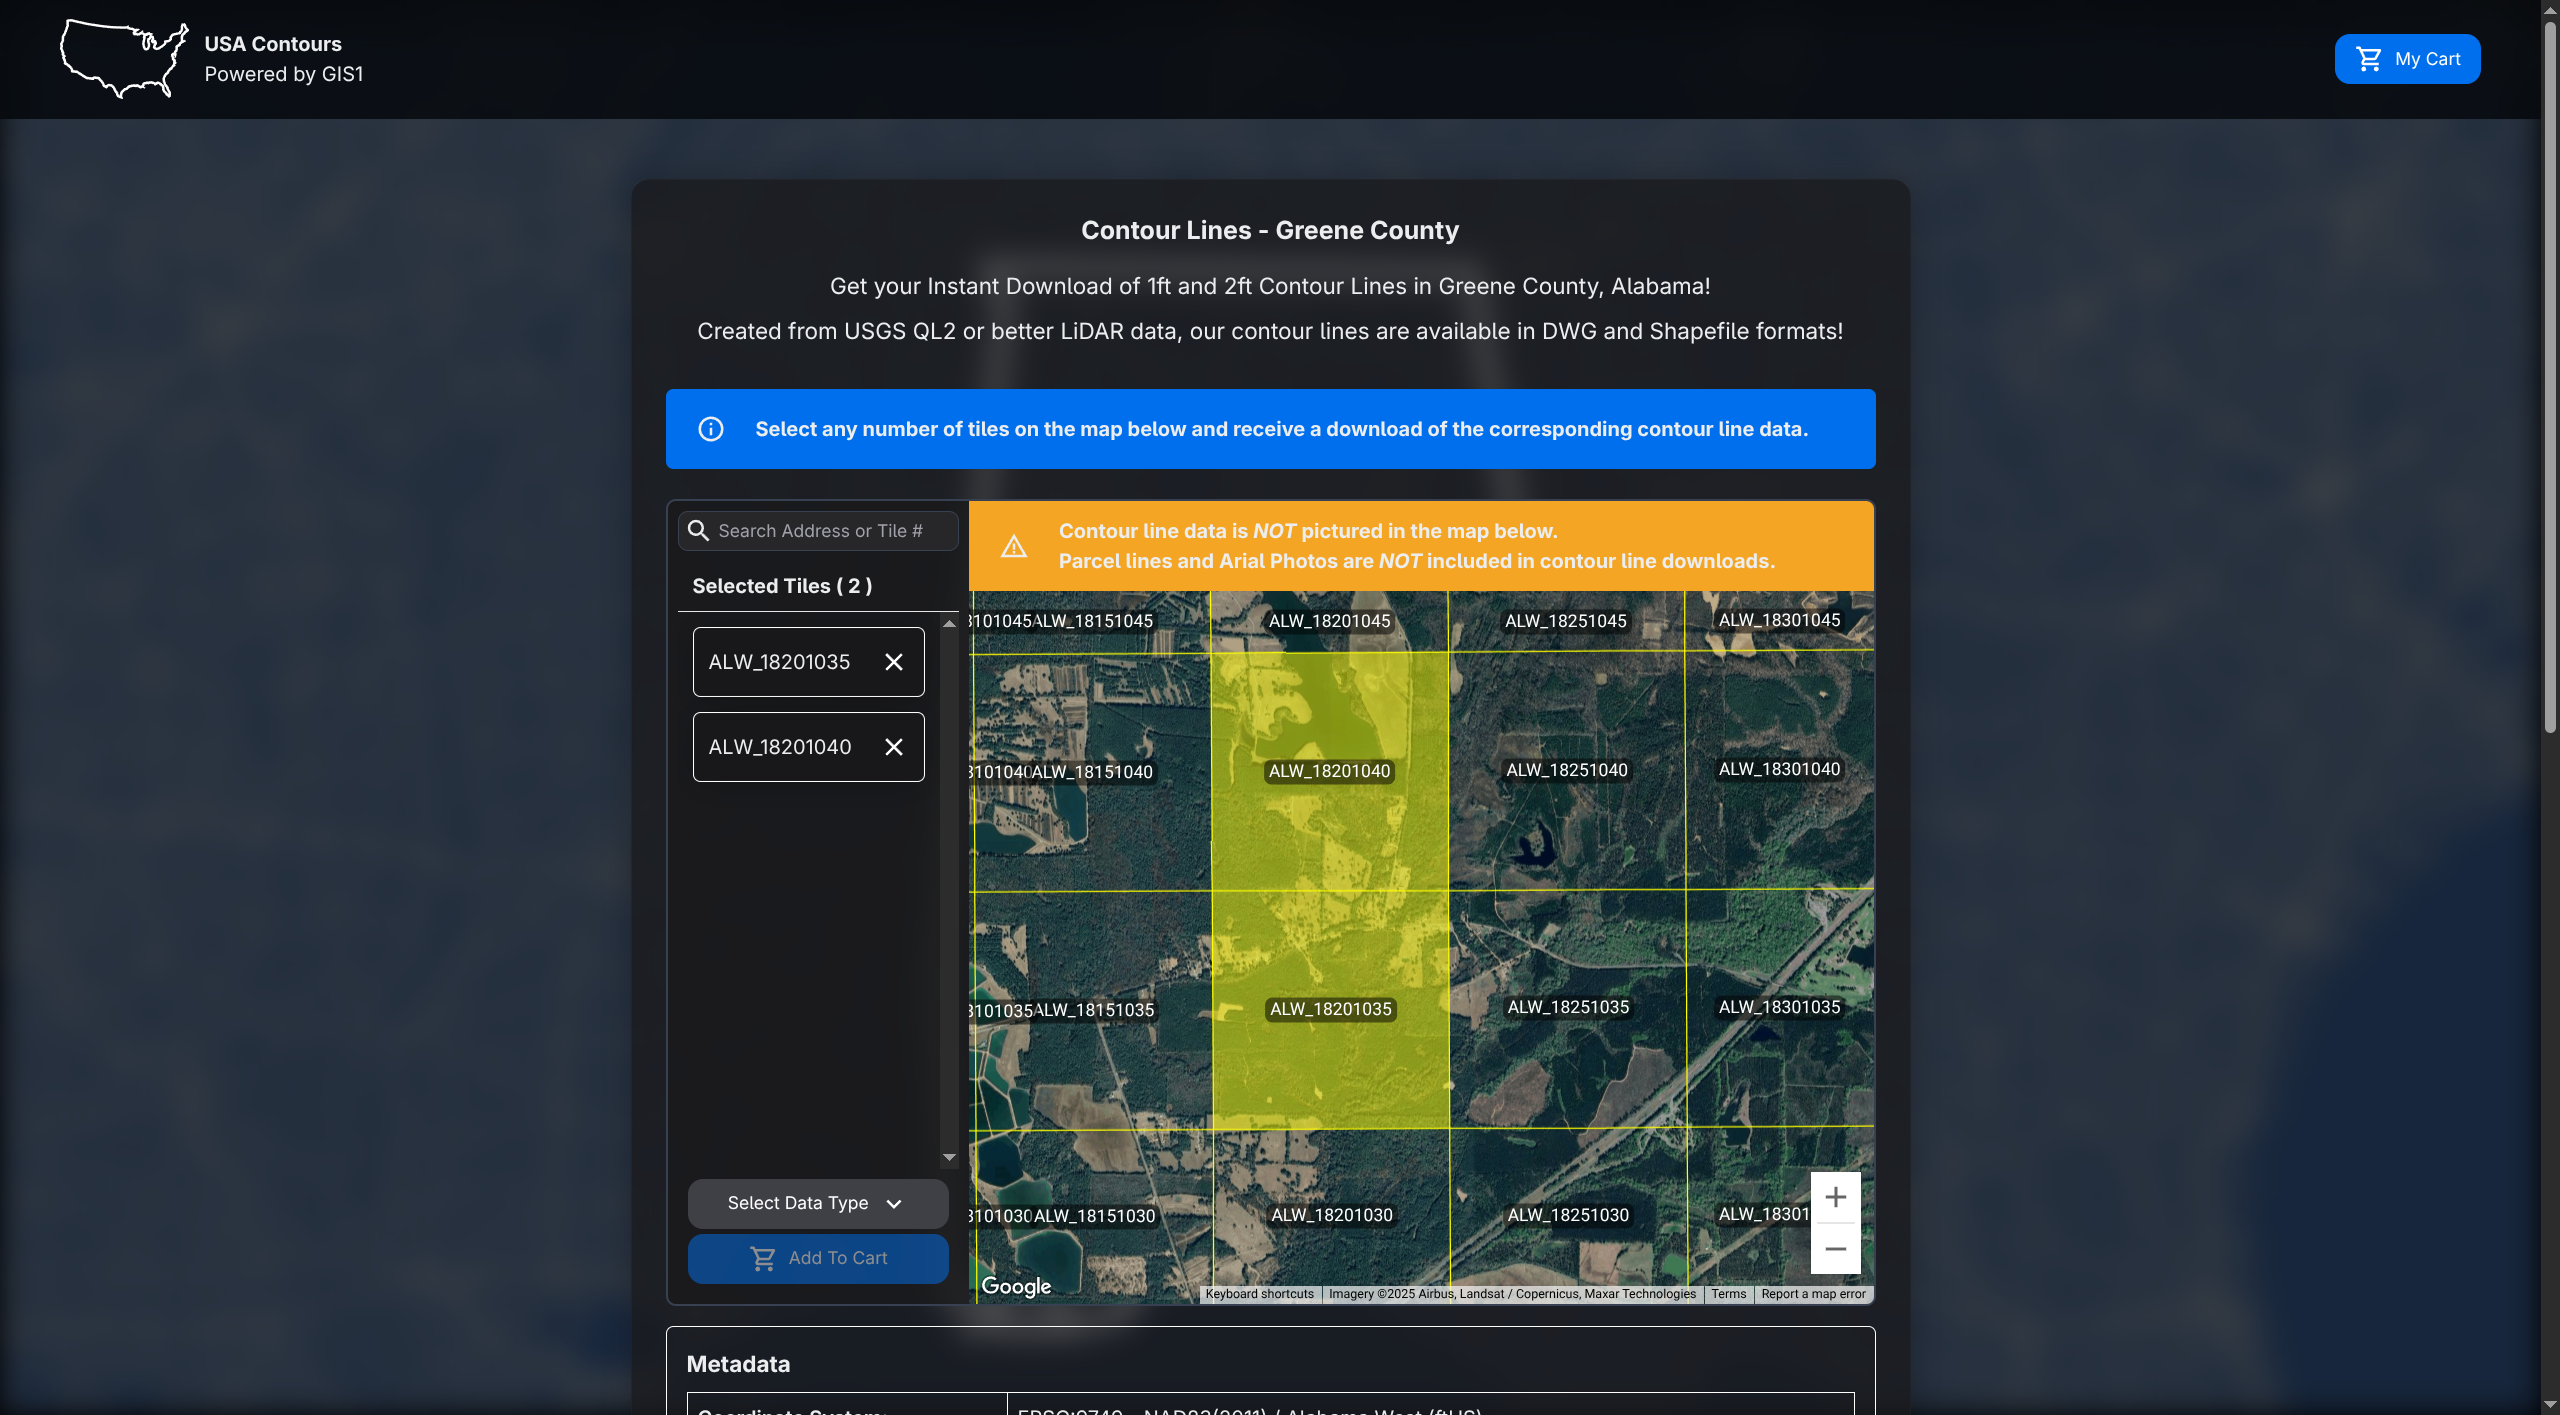The image size is (2560, 1415).
Task: Zoom out the map with minus button
Action: pos(1834,1249)
